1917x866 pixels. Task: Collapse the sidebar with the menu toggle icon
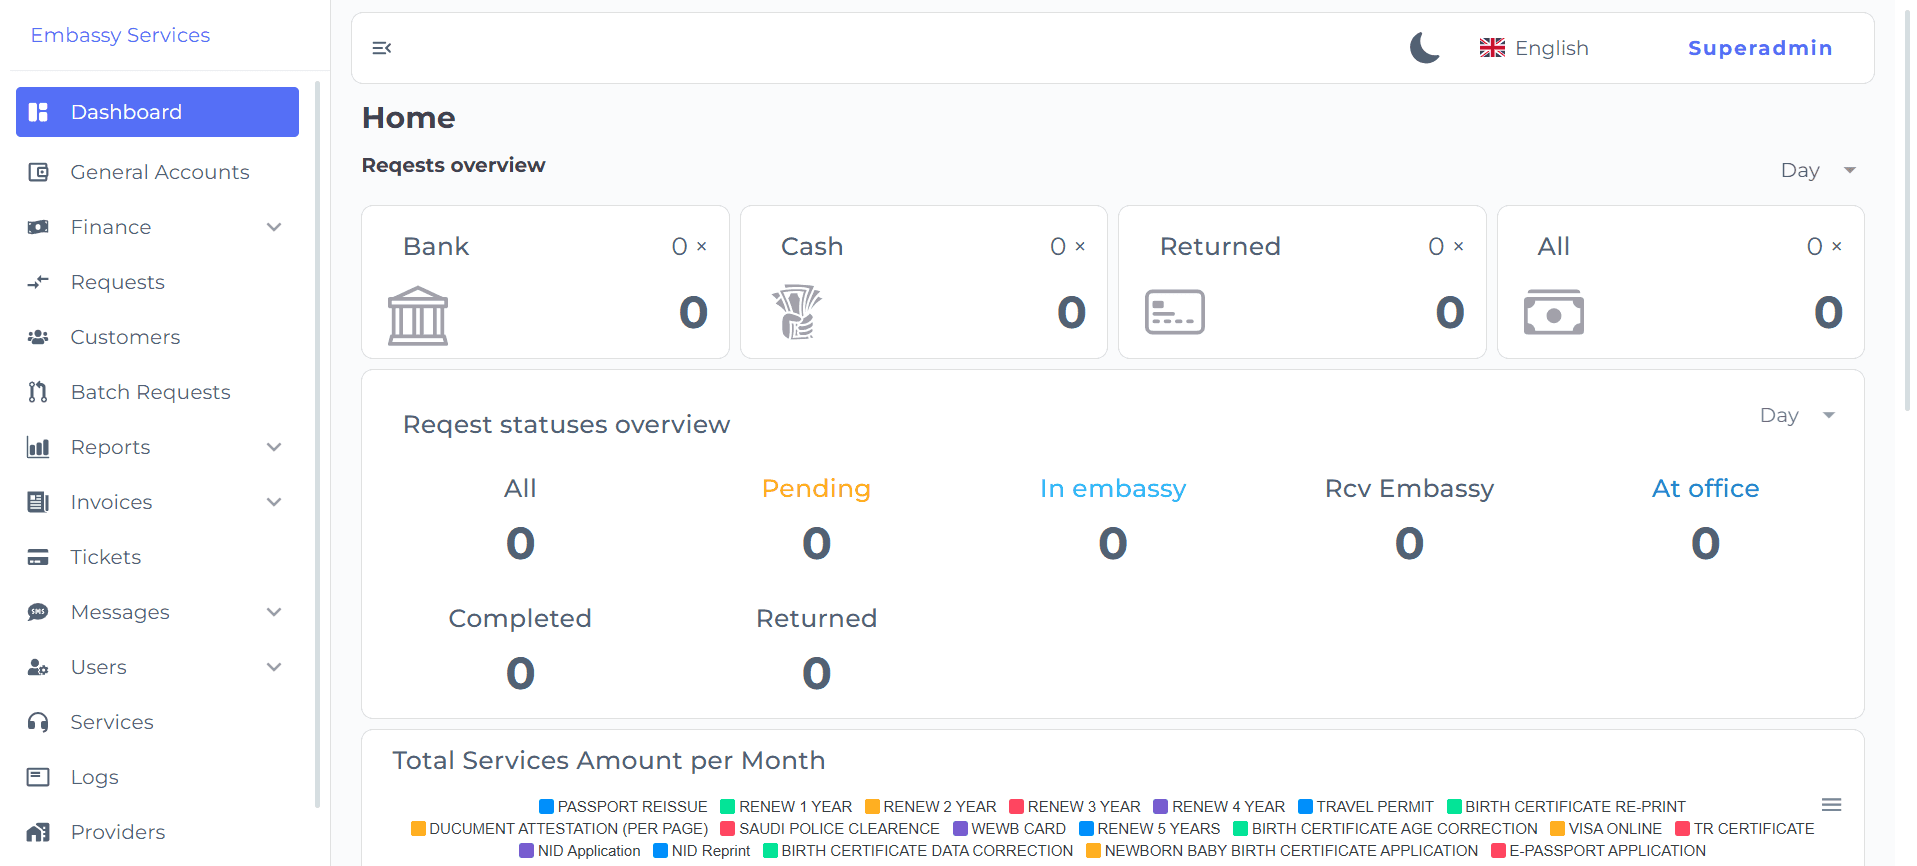click(x=381, y=48)
